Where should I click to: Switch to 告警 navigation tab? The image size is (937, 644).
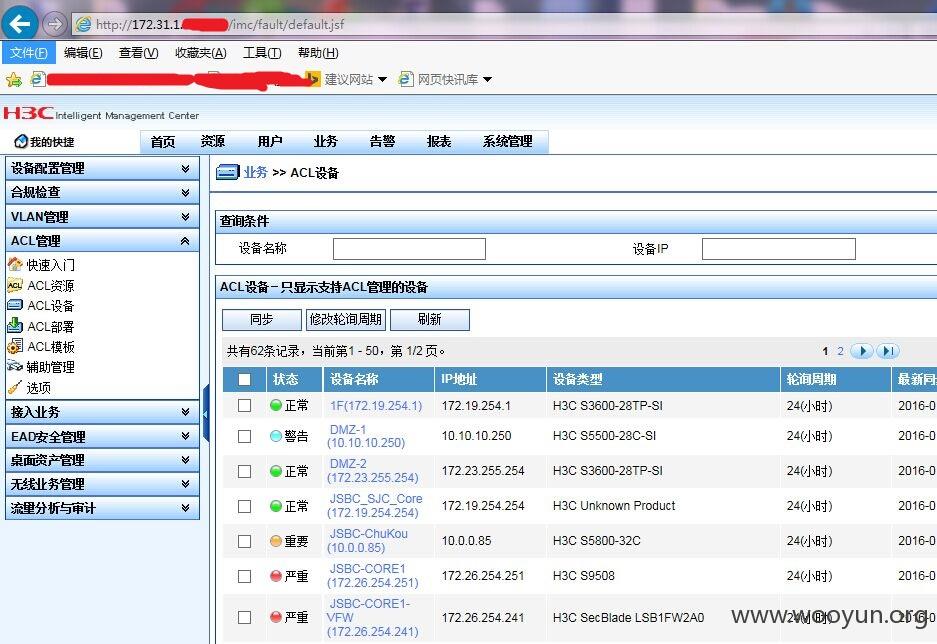pyautogui.click(x=382, y=141)
